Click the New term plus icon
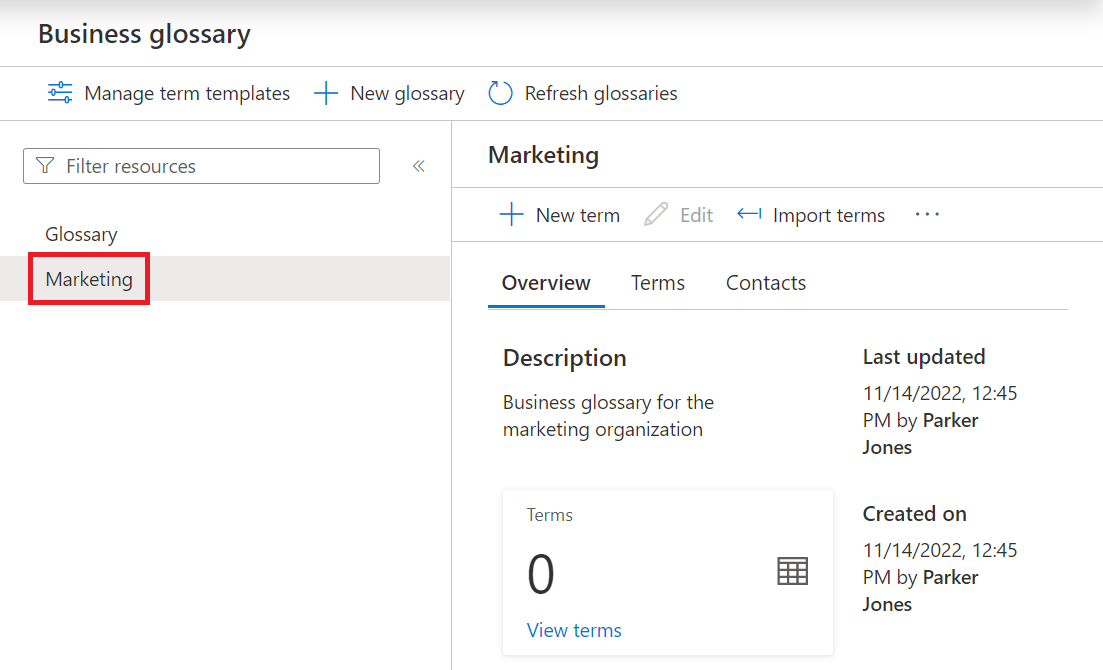 511,215
